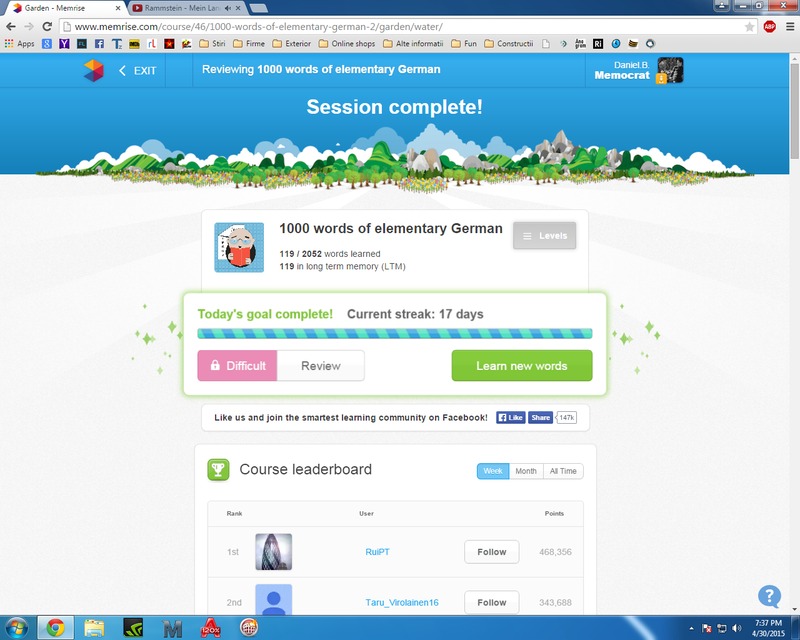
Task: Open the network icon in the tray
Action: [x=722, y=628]
